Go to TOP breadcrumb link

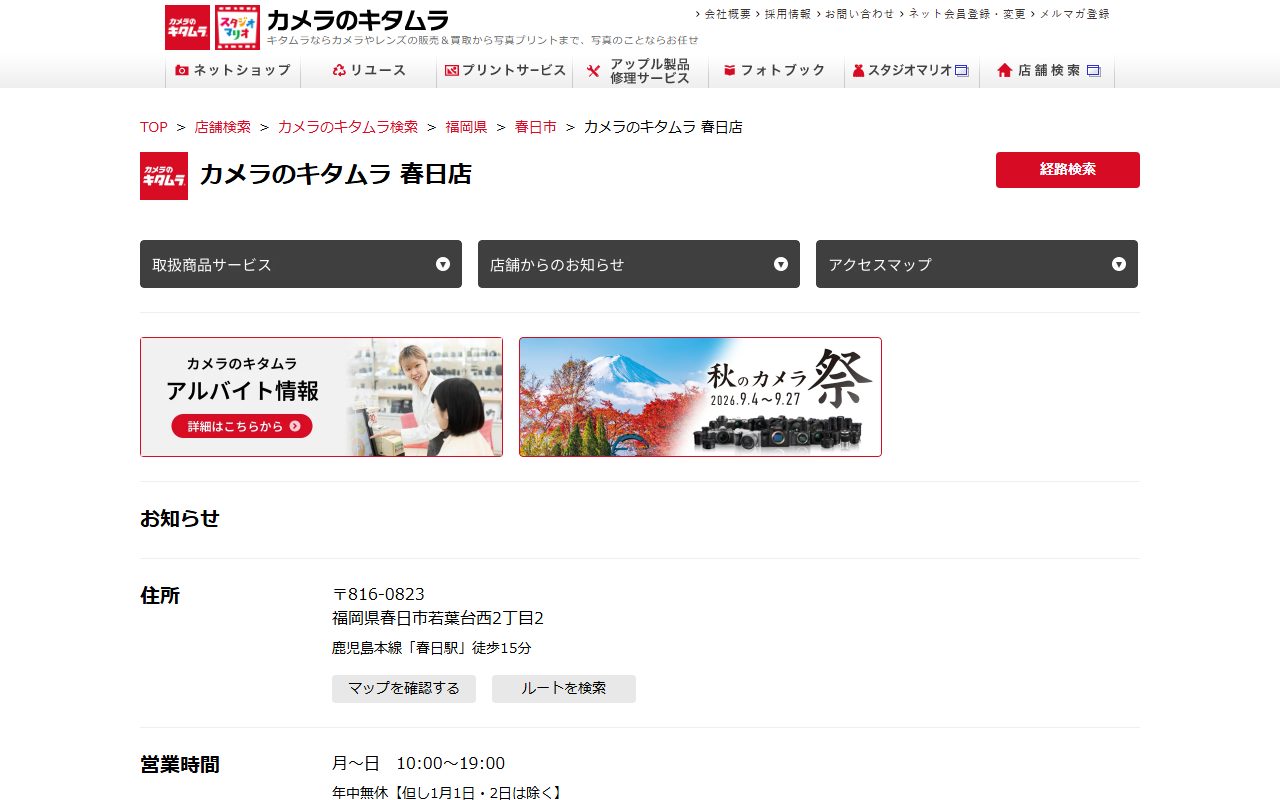(154, 127)
